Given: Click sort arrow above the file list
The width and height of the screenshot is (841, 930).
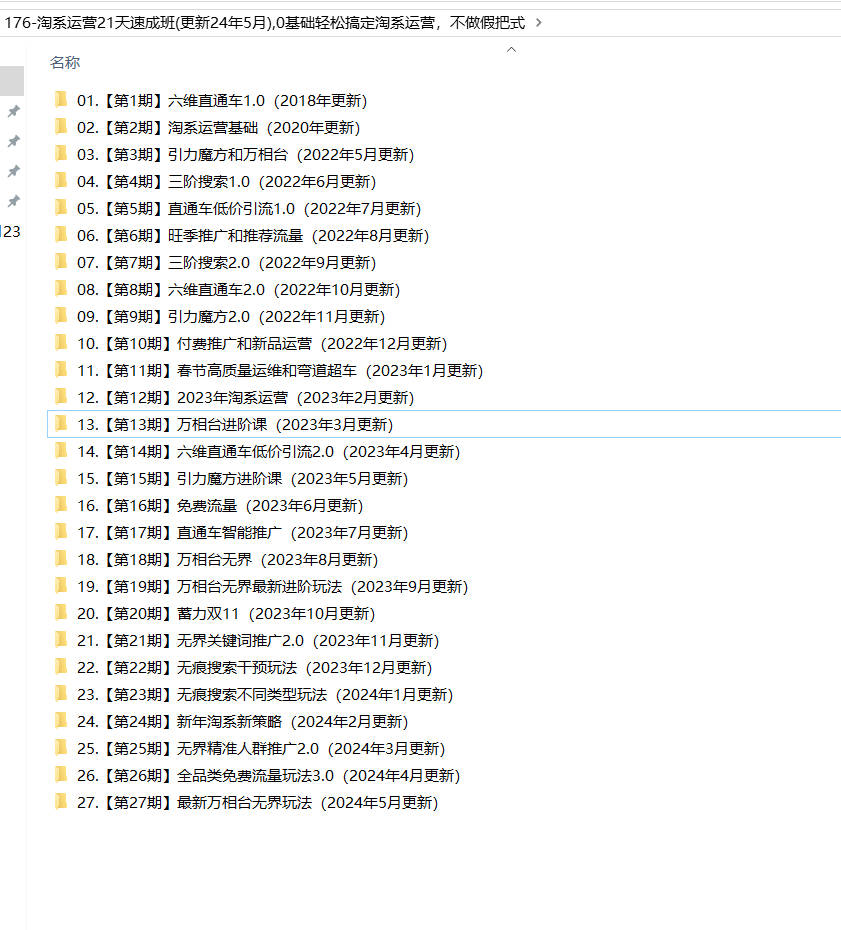Looking at the screenshot, I should pos(511,50).
